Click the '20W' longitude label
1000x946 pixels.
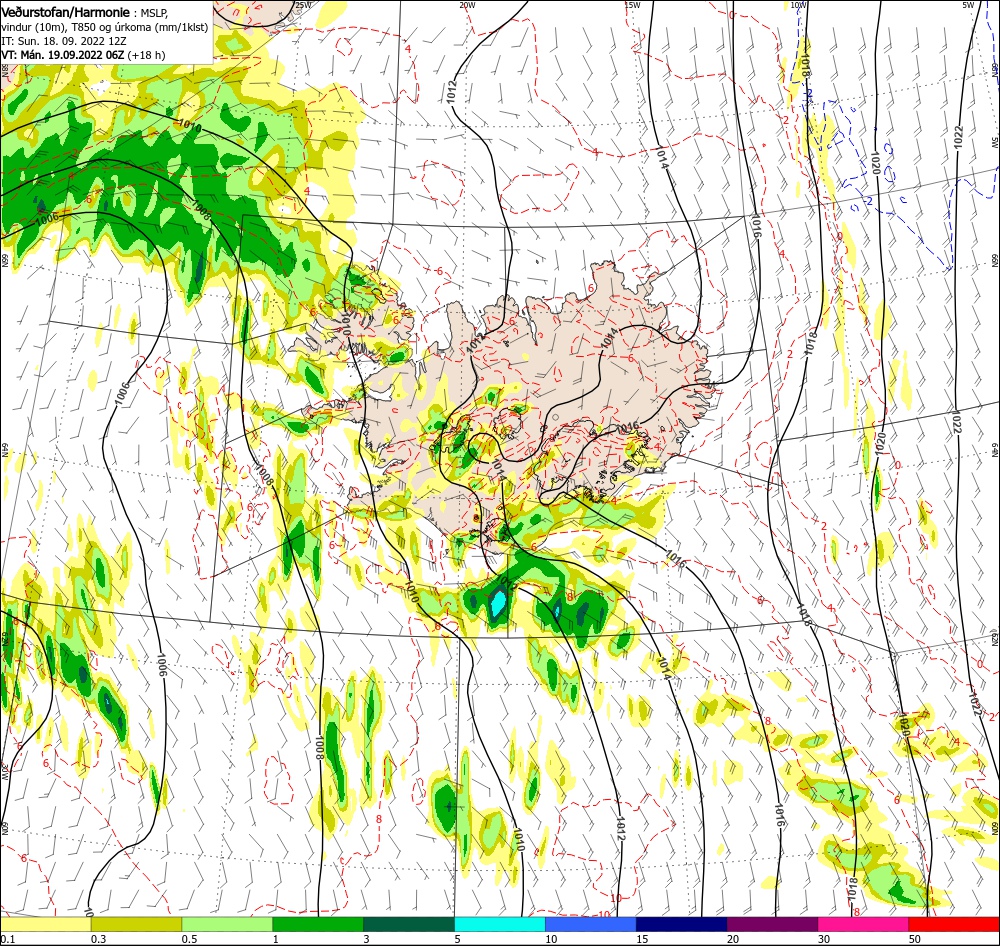click(x=467, y=5)
